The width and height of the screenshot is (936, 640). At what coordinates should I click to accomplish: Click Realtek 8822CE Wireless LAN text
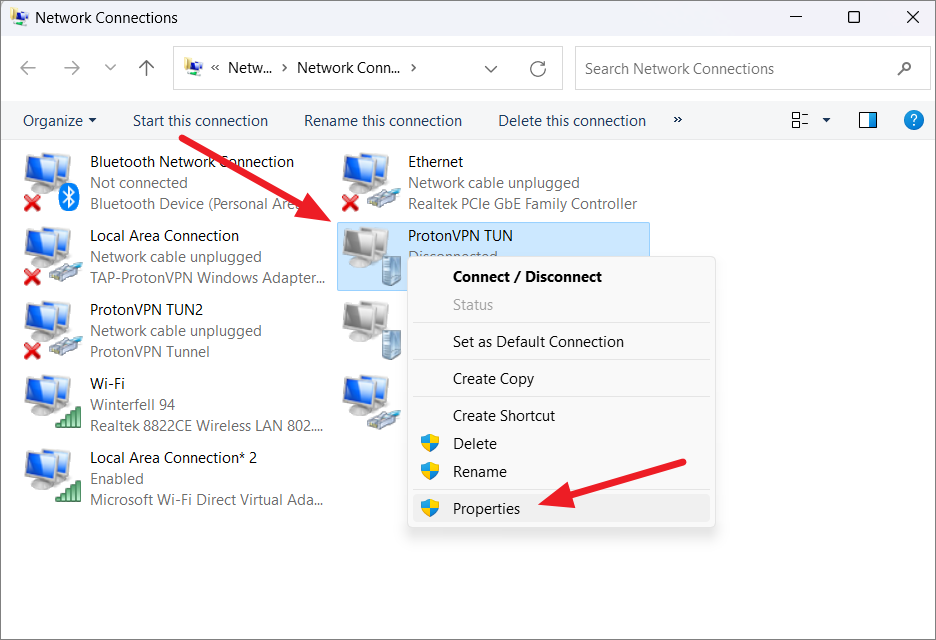point(206,426)
